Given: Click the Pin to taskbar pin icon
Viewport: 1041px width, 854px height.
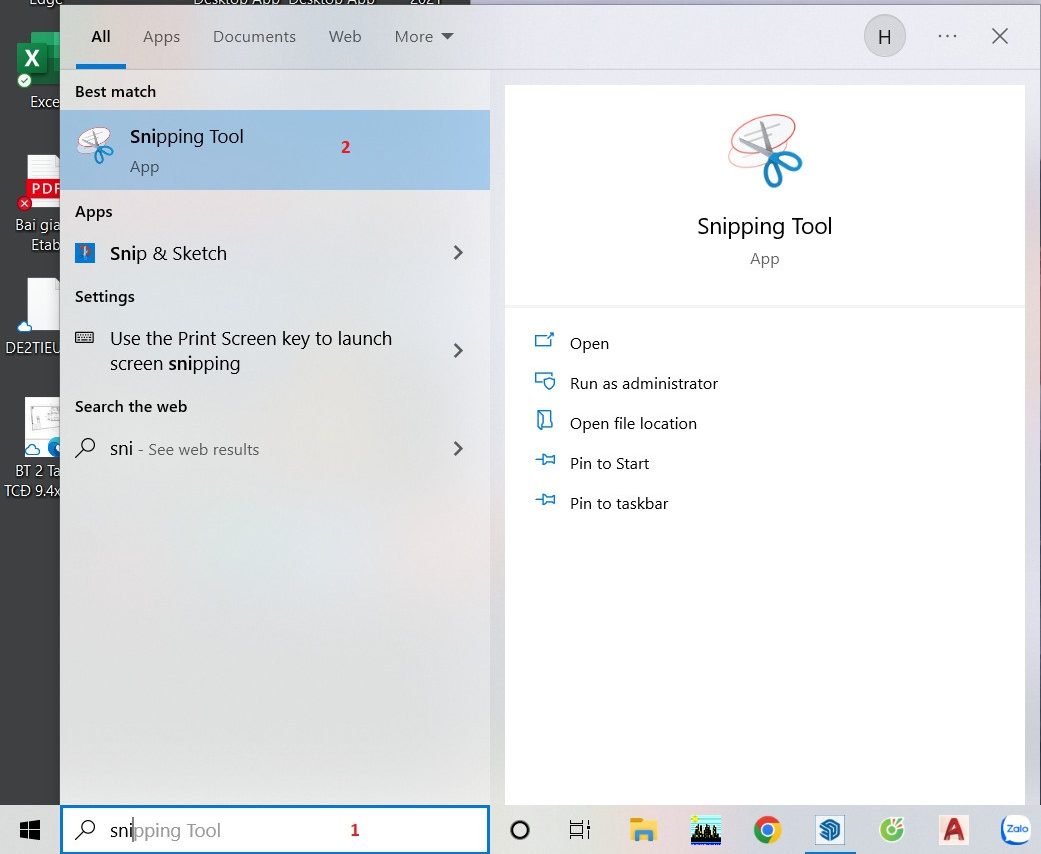Looking at the screenshot, I should coord(545,500).
